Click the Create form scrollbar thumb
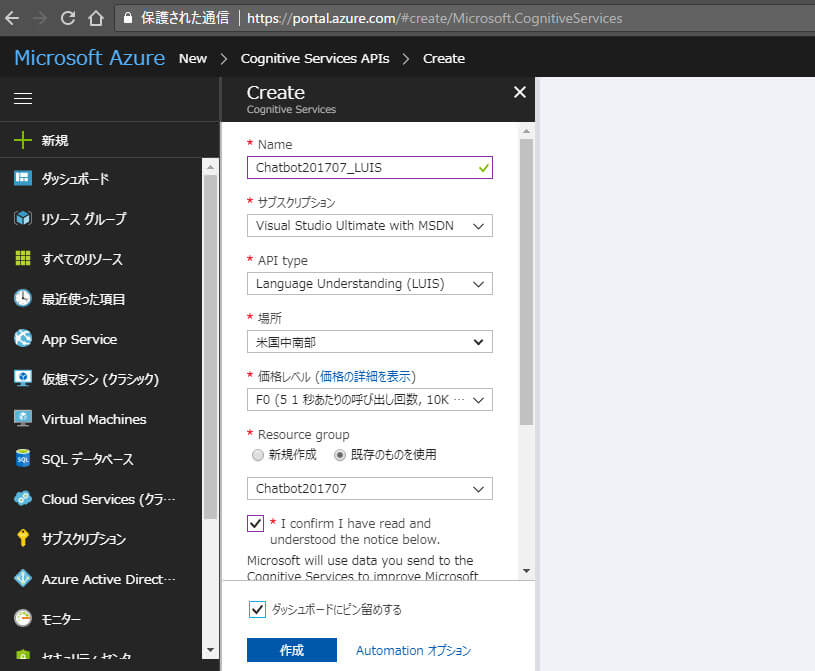The image size is (815, 671). pos(527,282)
